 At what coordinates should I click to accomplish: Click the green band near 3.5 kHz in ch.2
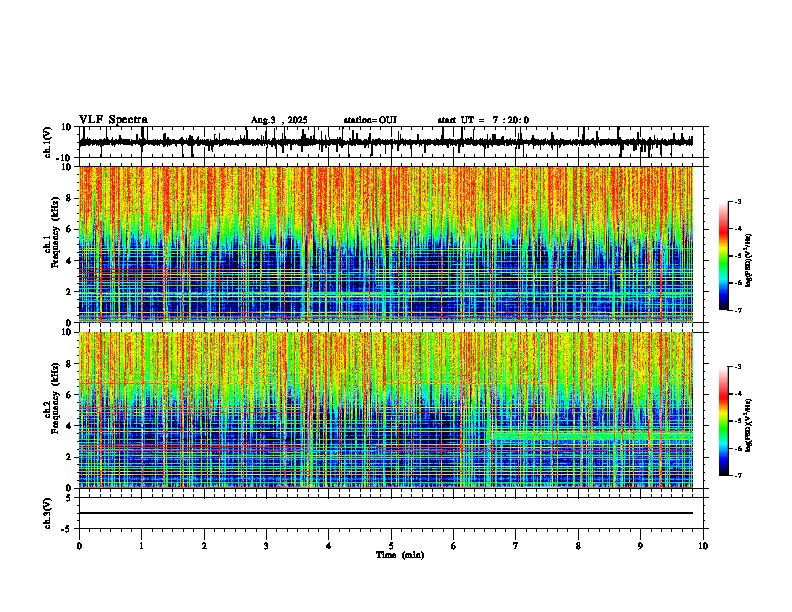pos(592,435)
